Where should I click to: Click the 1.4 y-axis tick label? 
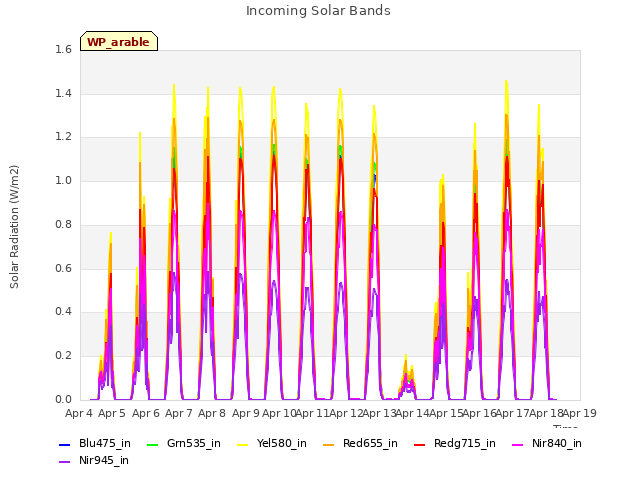click(63, 94)
